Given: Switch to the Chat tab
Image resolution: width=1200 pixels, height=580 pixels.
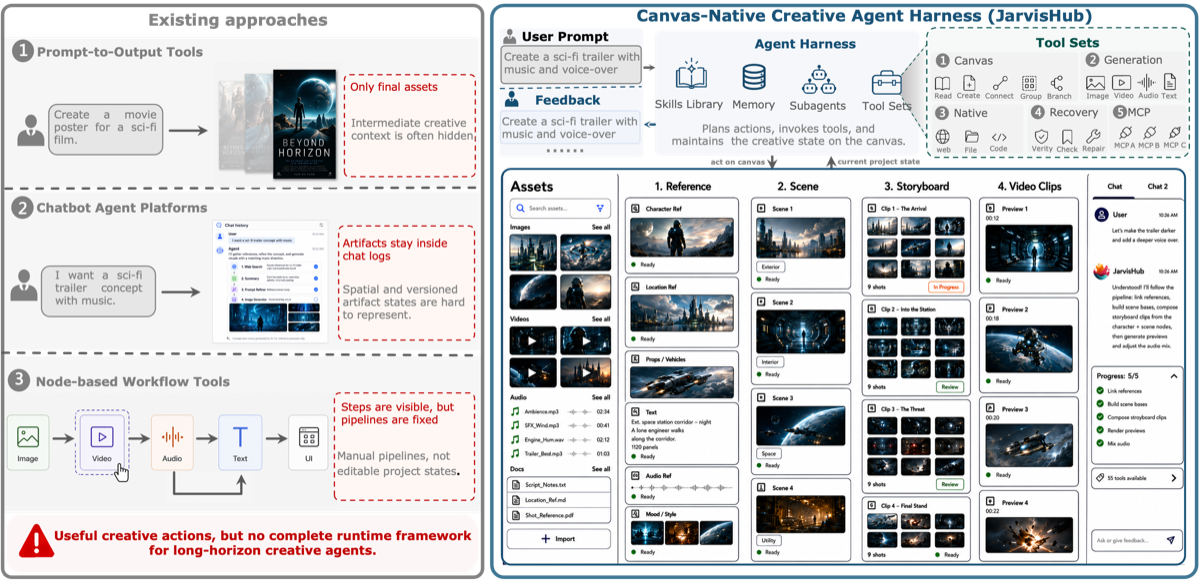Looking at the screenshot, I should click(1114, 186).
